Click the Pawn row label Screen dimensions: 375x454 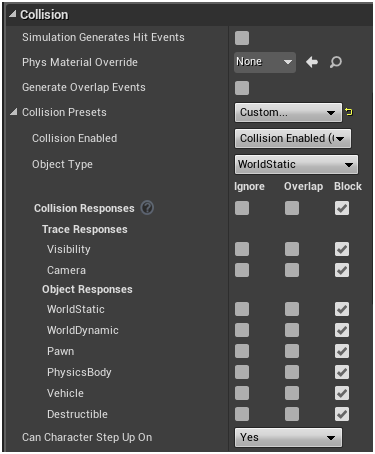pyautogui.click(x=60, y=351)
